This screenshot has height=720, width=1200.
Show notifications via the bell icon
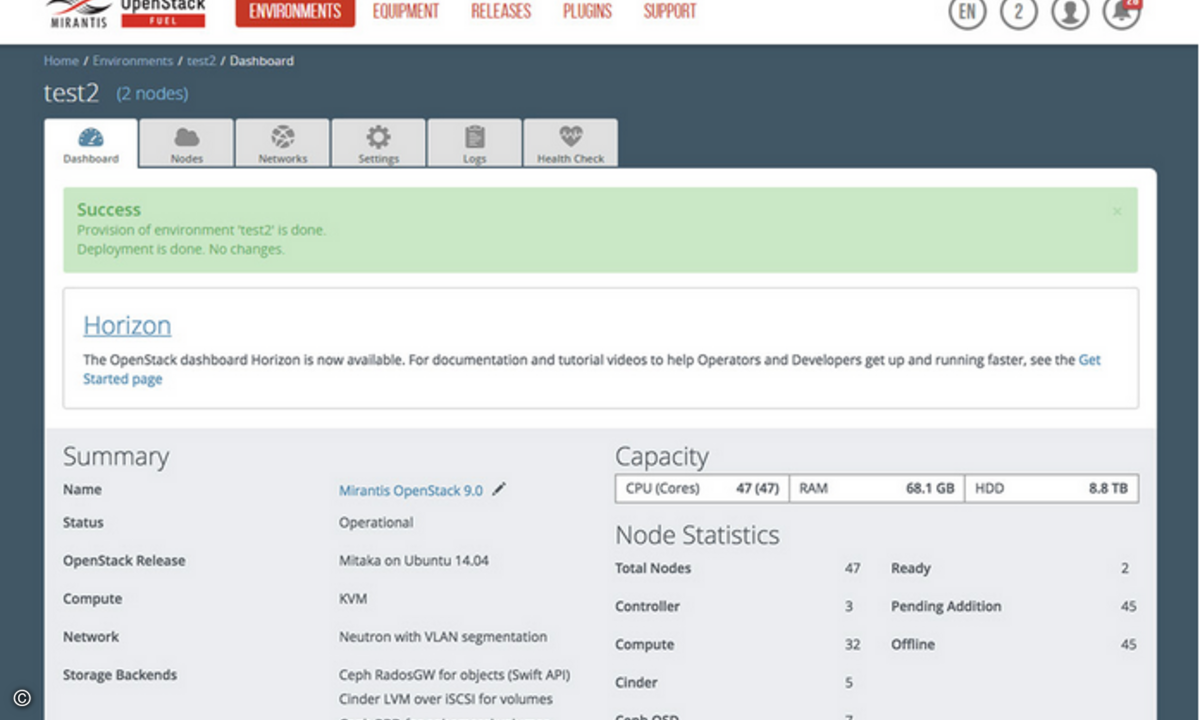pyautogui.click(x=1122, y=12)
